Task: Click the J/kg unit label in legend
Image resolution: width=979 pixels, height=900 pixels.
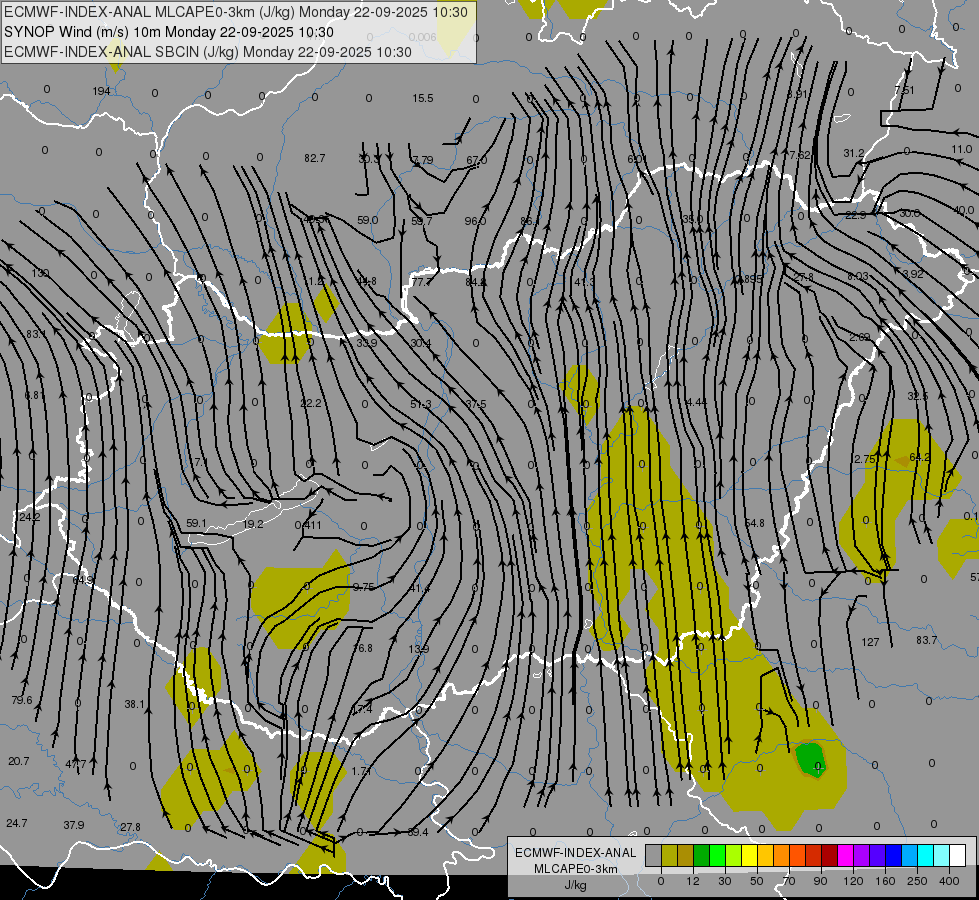Action: click(x=576, y=885)
